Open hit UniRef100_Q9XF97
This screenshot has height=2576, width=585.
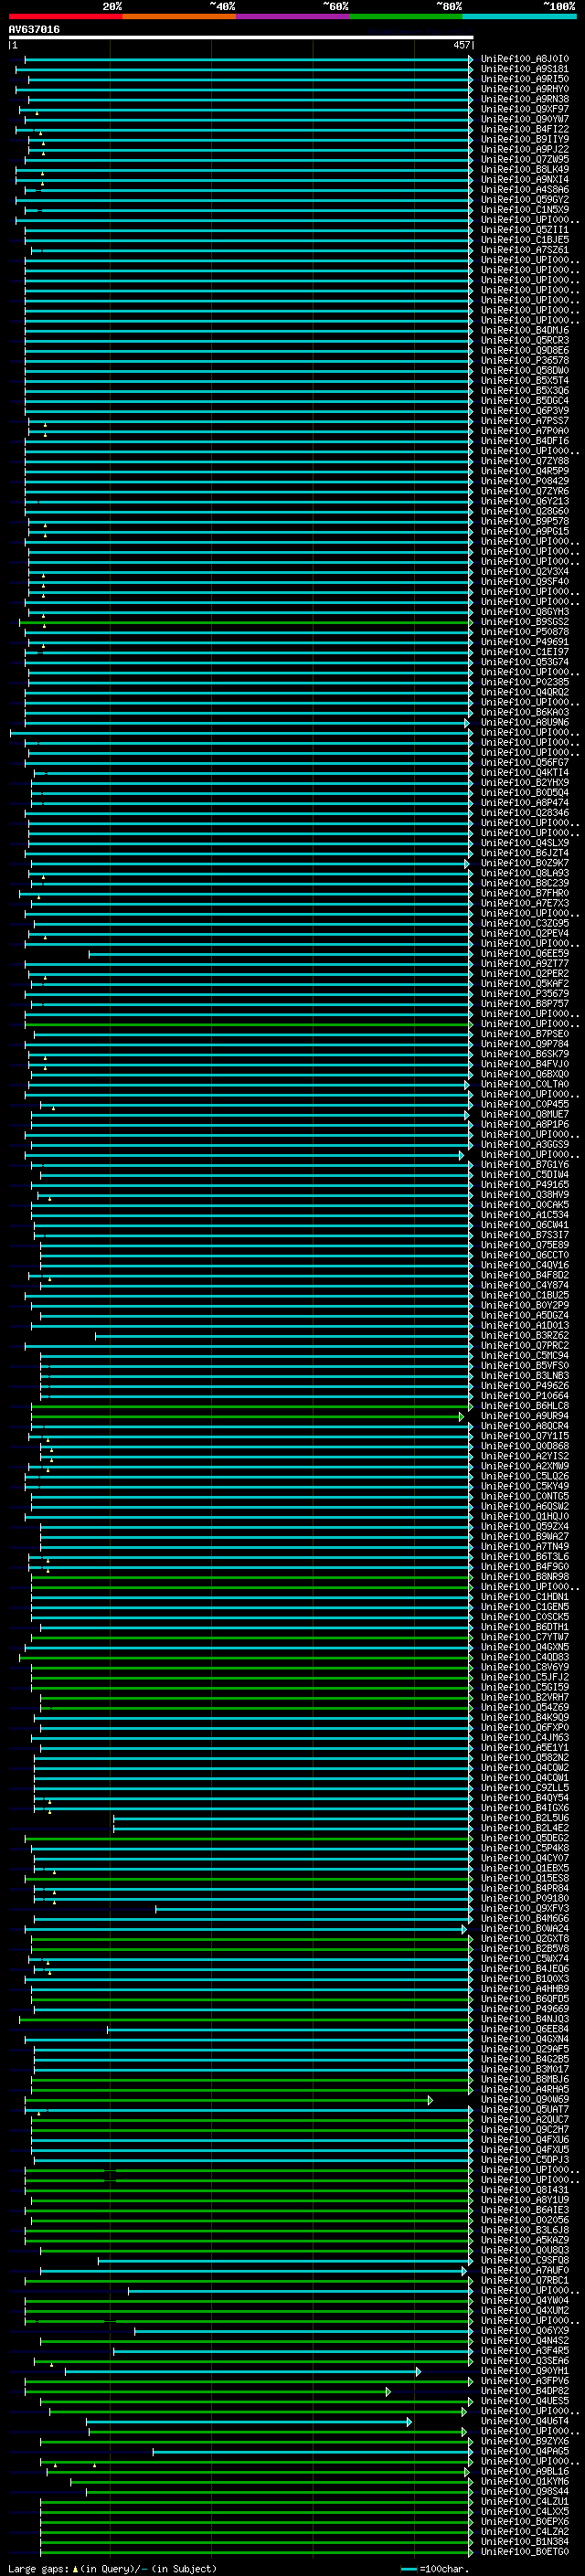(x=524, y=109)
